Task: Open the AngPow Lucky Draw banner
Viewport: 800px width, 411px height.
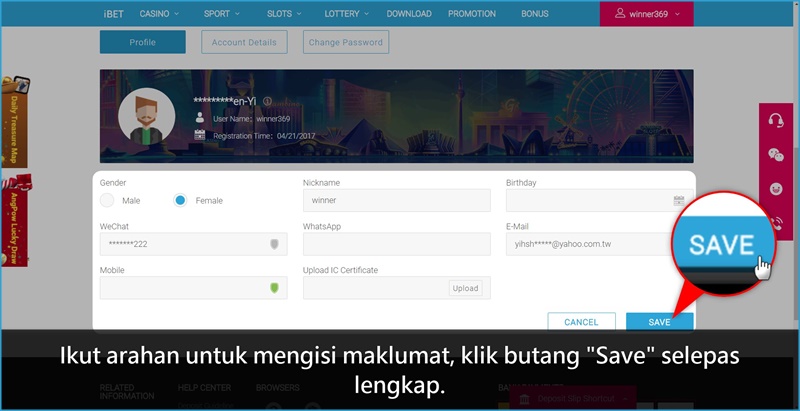Action: 15,220
